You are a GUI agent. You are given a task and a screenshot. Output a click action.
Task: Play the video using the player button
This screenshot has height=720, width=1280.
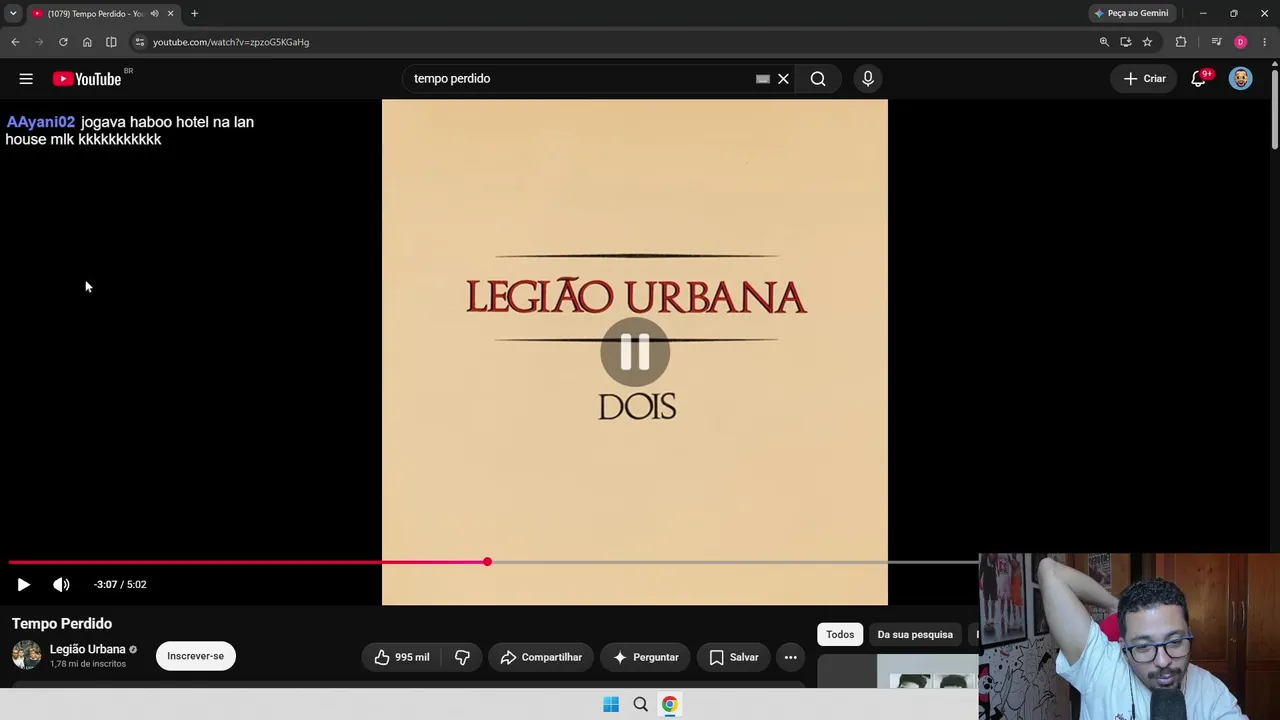23,584
